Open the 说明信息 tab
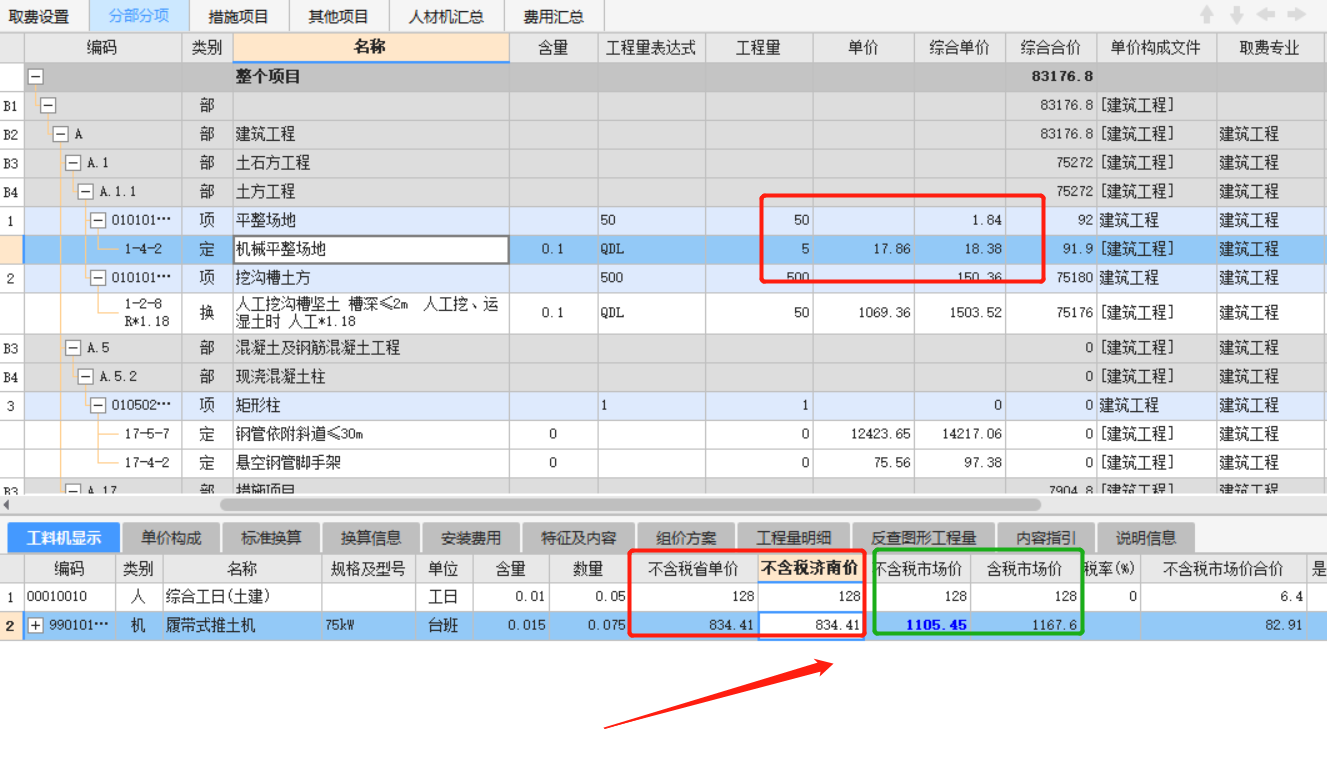 point(1146,538)
